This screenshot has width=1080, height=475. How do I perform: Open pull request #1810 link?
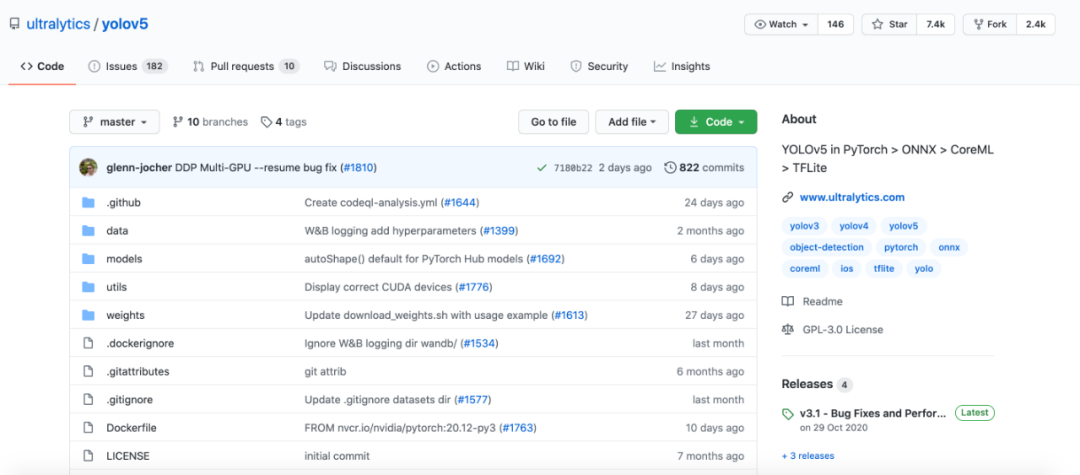359,167
